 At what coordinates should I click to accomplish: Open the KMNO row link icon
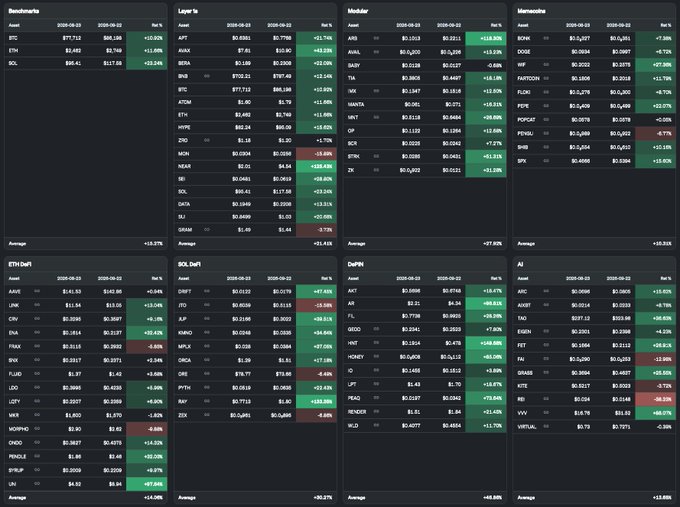click(x=207, y=333)
